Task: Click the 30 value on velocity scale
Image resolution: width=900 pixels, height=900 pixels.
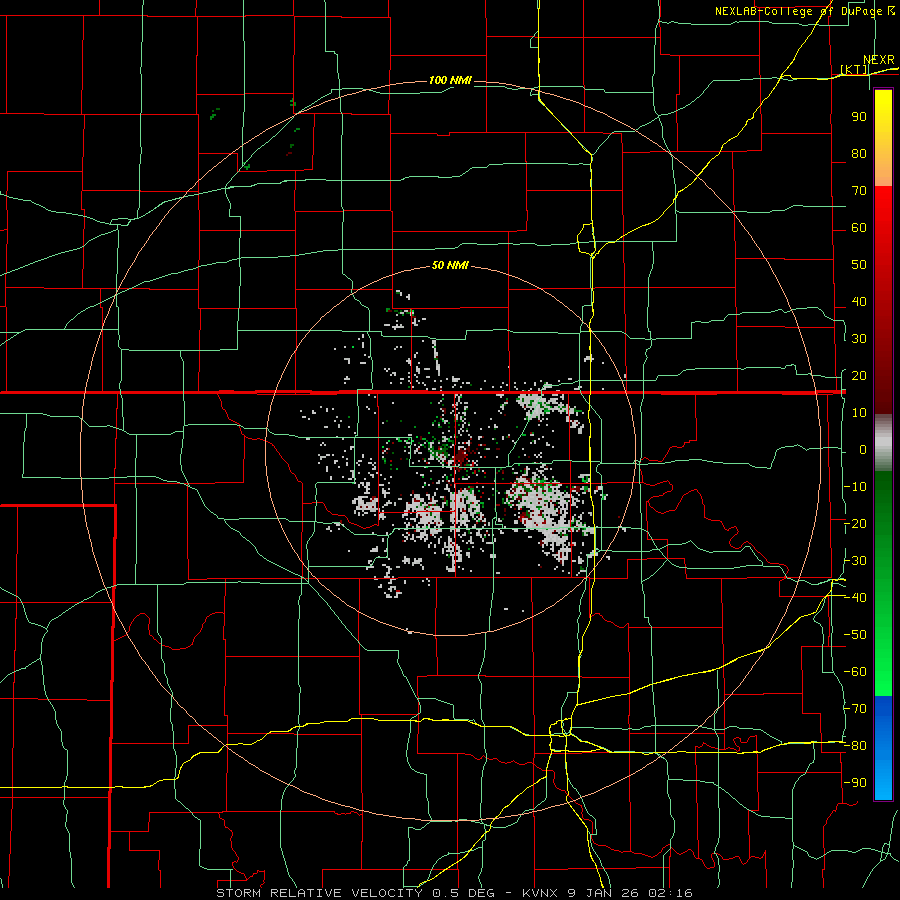Action: [x=859, y=339]
